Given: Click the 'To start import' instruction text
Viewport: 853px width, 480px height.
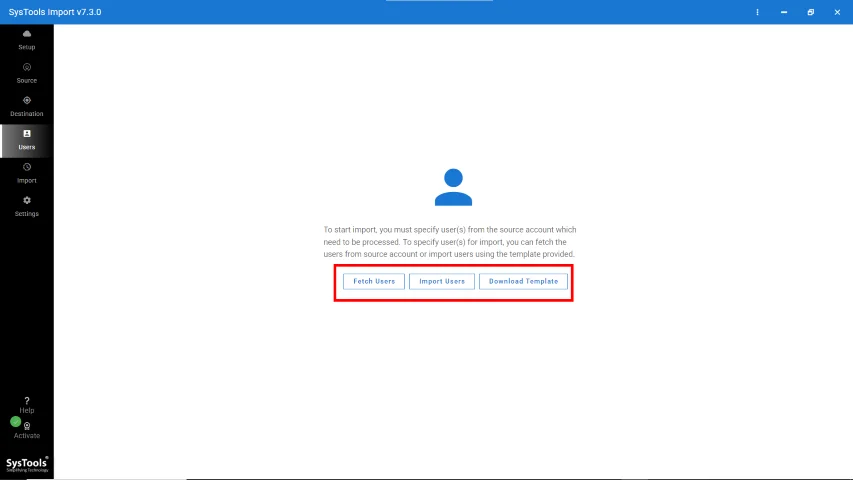Looking at the screenshot, I should click(x=450, y=242).
